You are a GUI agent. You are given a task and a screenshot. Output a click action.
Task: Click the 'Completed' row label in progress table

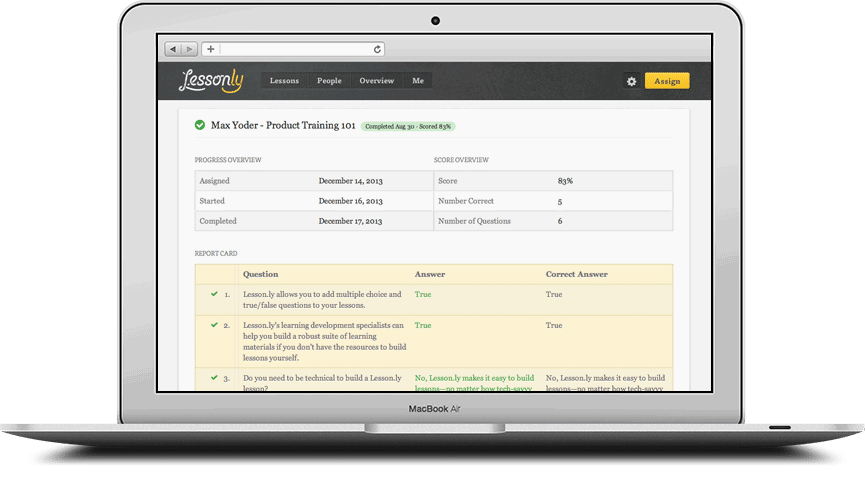point(218,221)
